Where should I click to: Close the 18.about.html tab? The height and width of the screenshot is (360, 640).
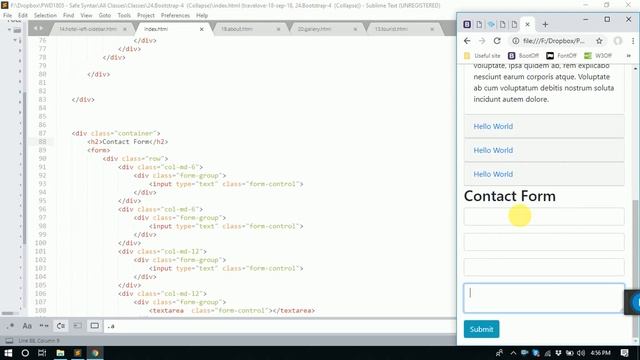tap(278, 29)
